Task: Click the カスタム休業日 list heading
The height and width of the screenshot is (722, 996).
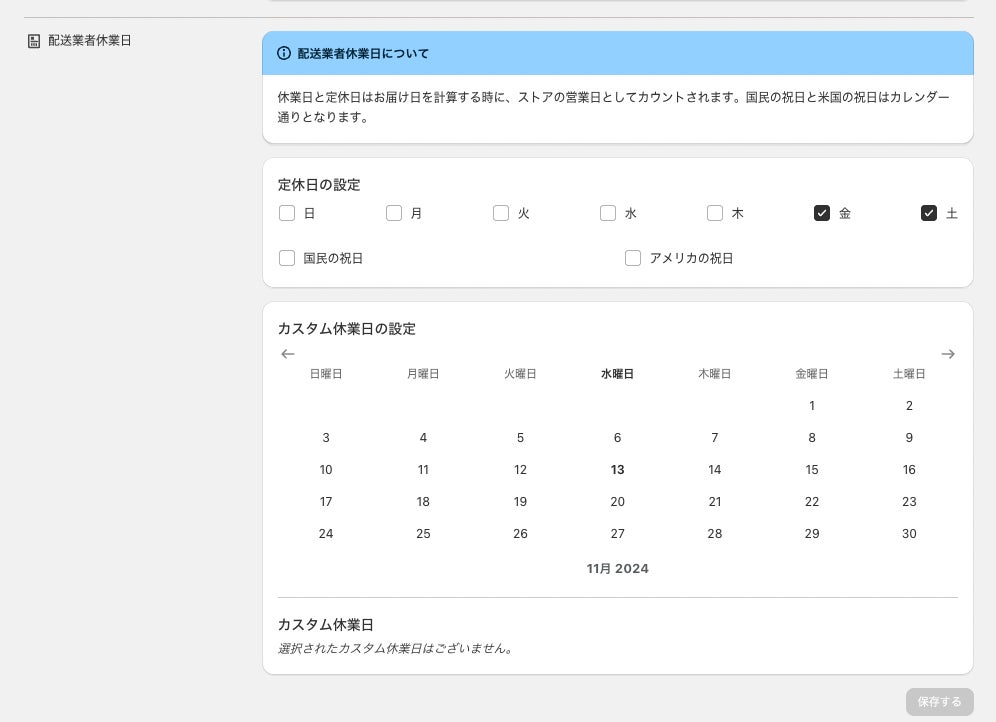Action: pos(325,625)
